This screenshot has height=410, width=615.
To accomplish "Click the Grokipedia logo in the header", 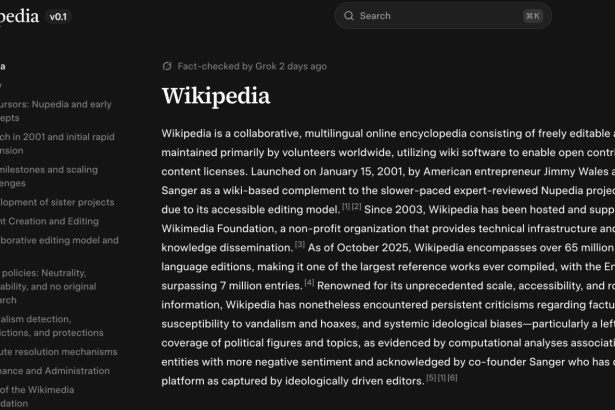I will [19, 16].
